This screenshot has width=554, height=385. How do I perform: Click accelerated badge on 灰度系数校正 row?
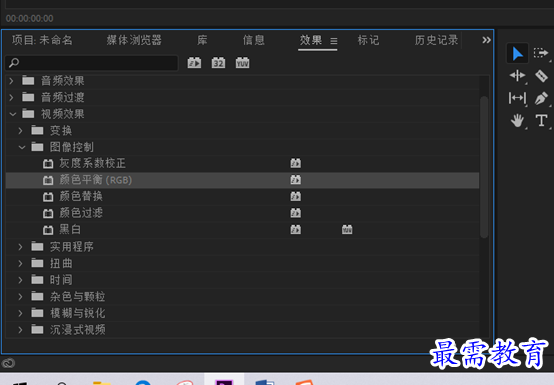(x=296, y=163)
